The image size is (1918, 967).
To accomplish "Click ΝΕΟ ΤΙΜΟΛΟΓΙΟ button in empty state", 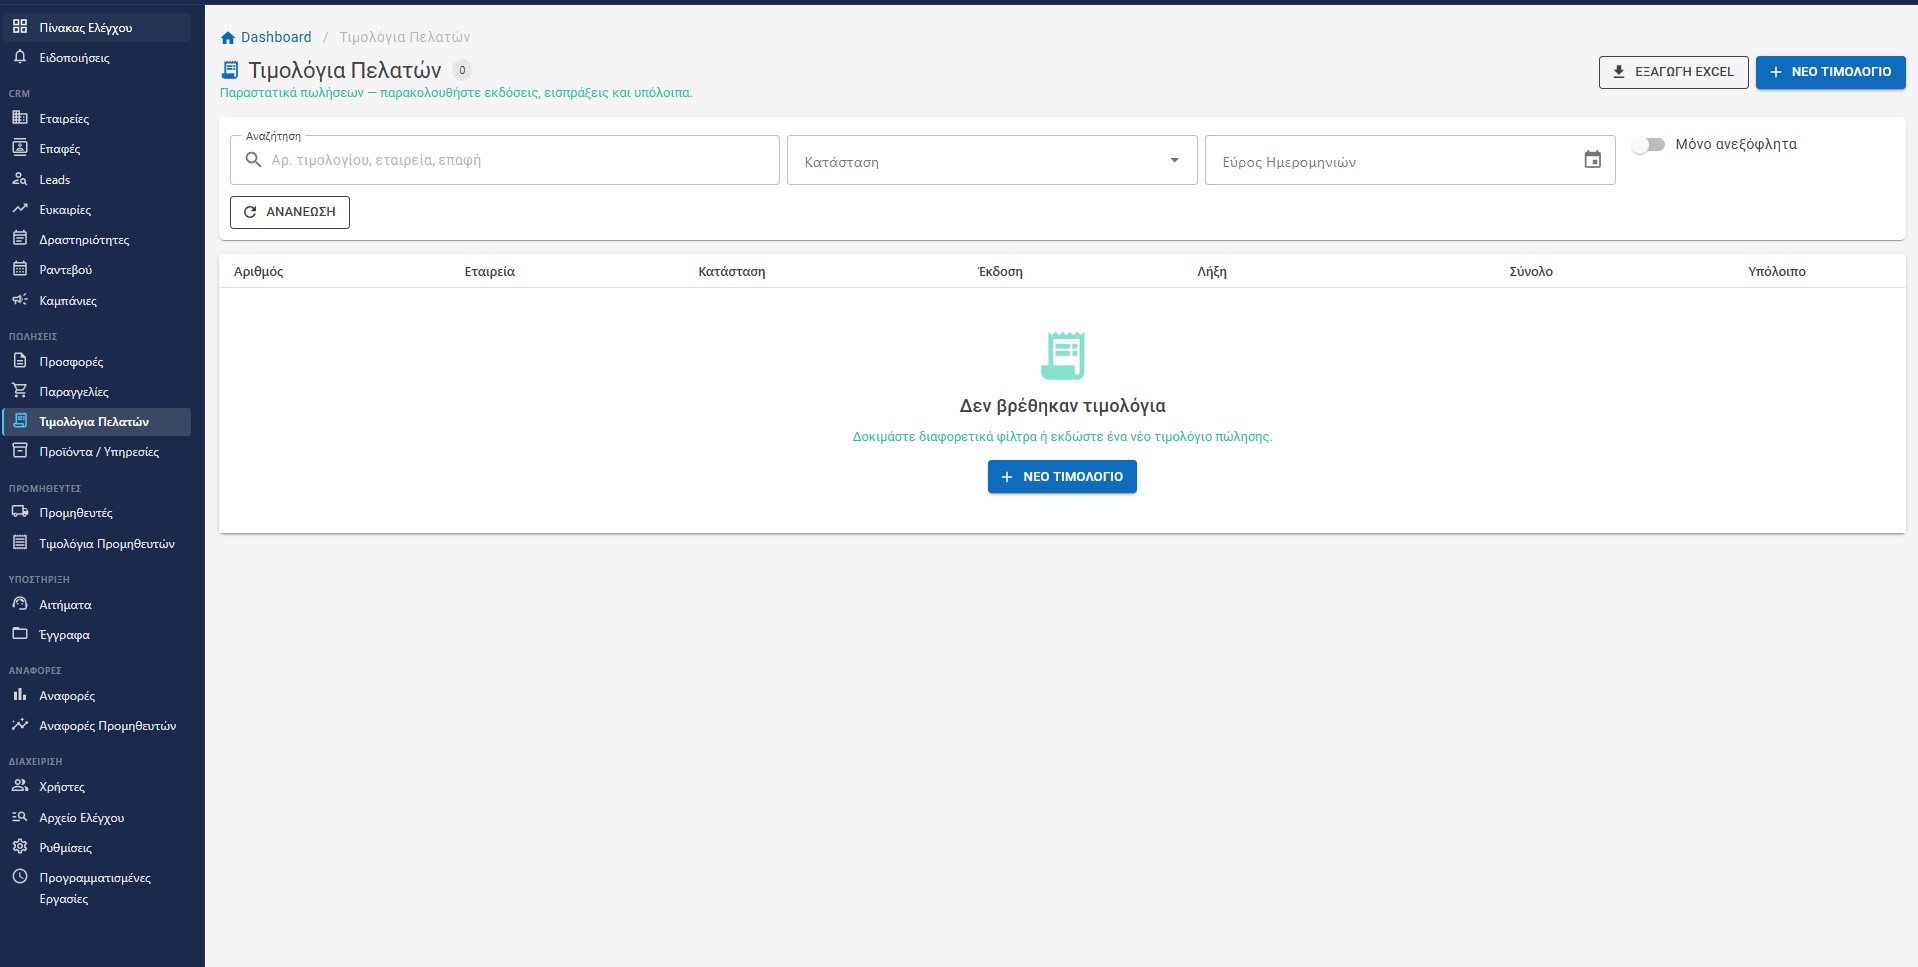I will click(x=1062, y=477).
